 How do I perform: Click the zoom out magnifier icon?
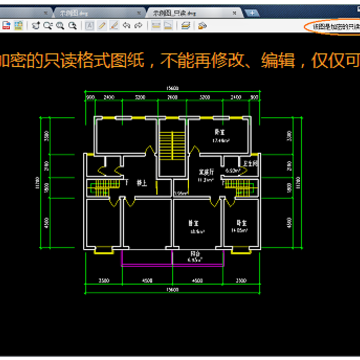(72, 25)
